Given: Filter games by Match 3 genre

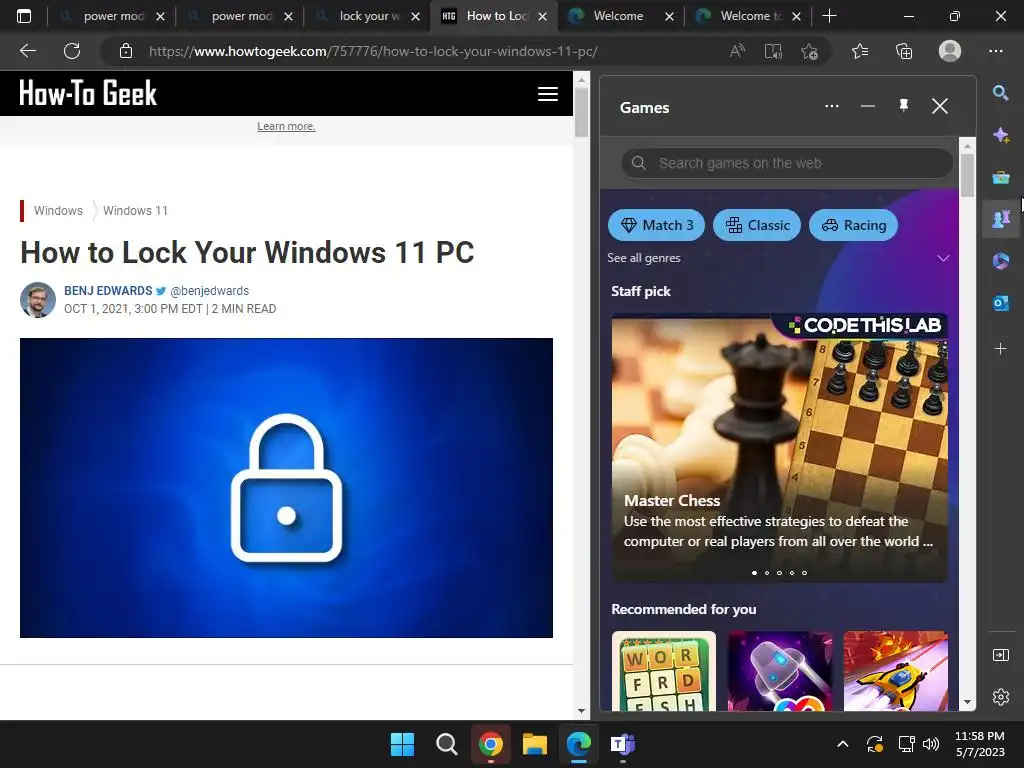Looking at the screenshot, I should (x=656, y=225).
